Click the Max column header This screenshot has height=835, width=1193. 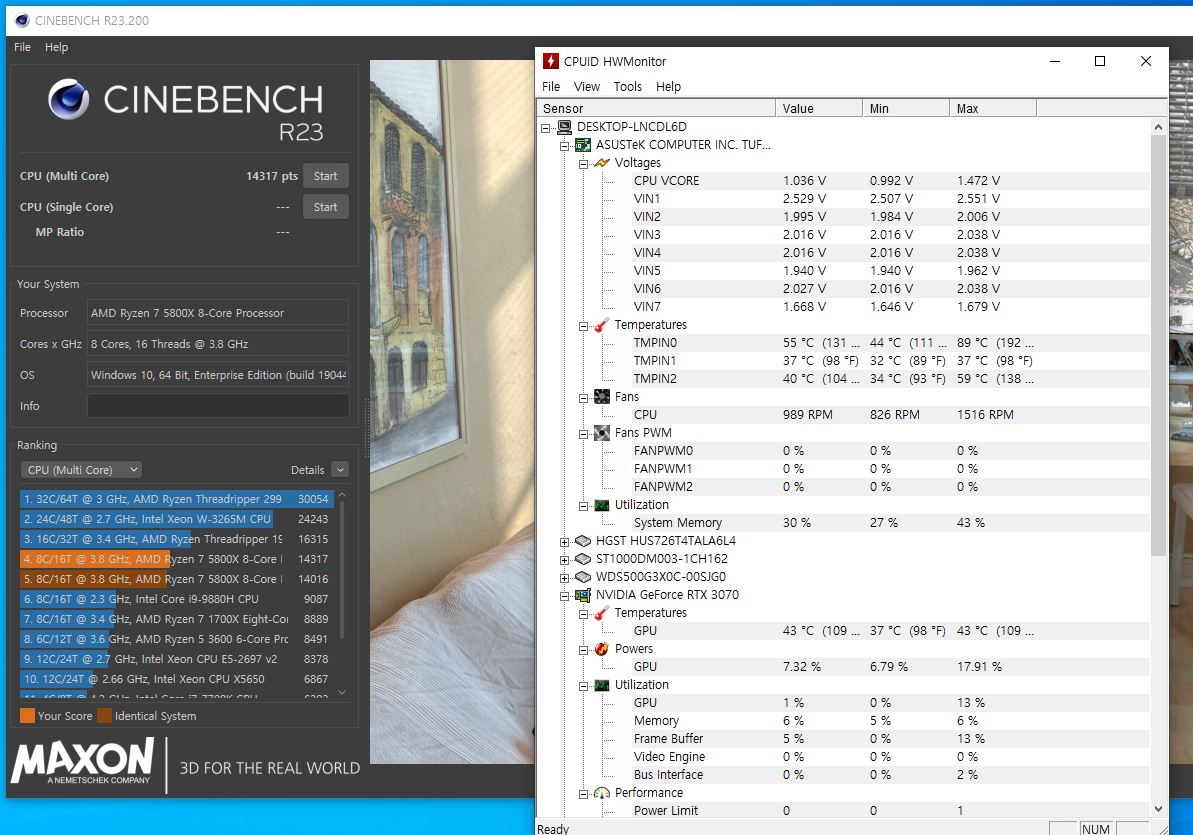tap(993, 109)
